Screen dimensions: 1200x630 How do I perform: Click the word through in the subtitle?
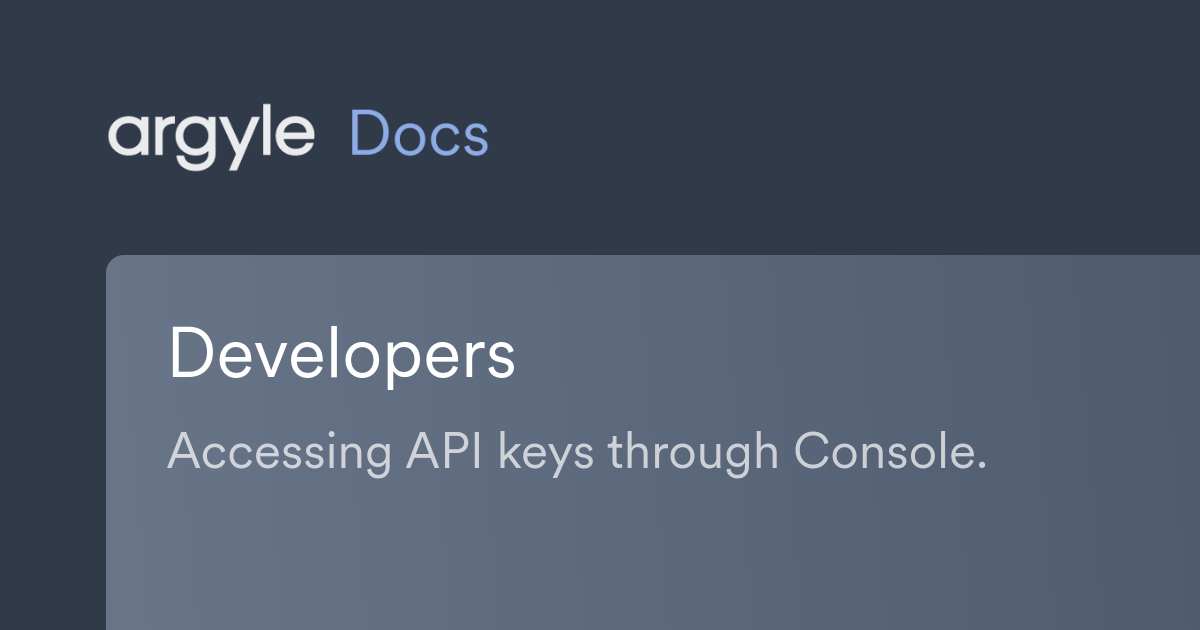pos(693,455)
